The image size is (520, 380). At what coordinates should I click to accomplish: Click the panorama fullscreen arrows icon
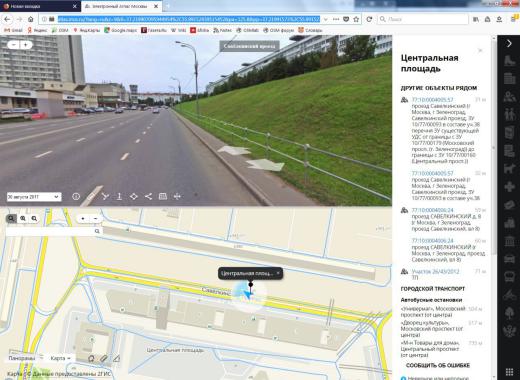pos(177,196)
